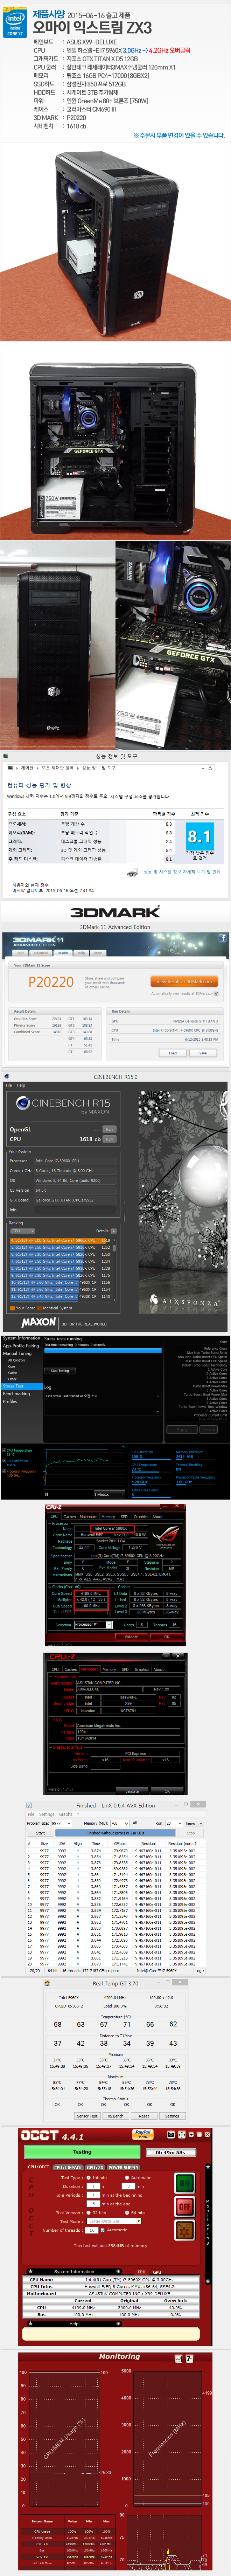This screenshot has width=231, height=2576.
Task: Click the Save button in 3DMark 11
Action: [x=203, y=1053]
